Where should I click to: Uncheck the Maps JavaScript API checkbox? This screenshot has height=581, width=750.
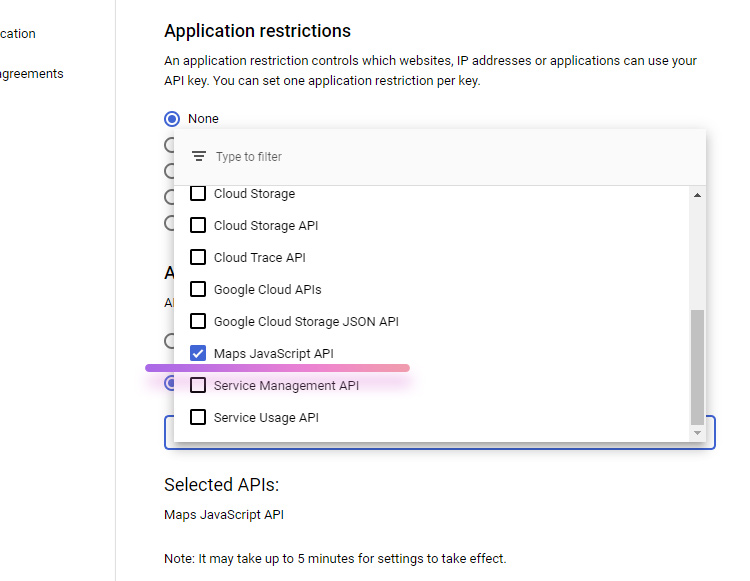click(198, 353)
